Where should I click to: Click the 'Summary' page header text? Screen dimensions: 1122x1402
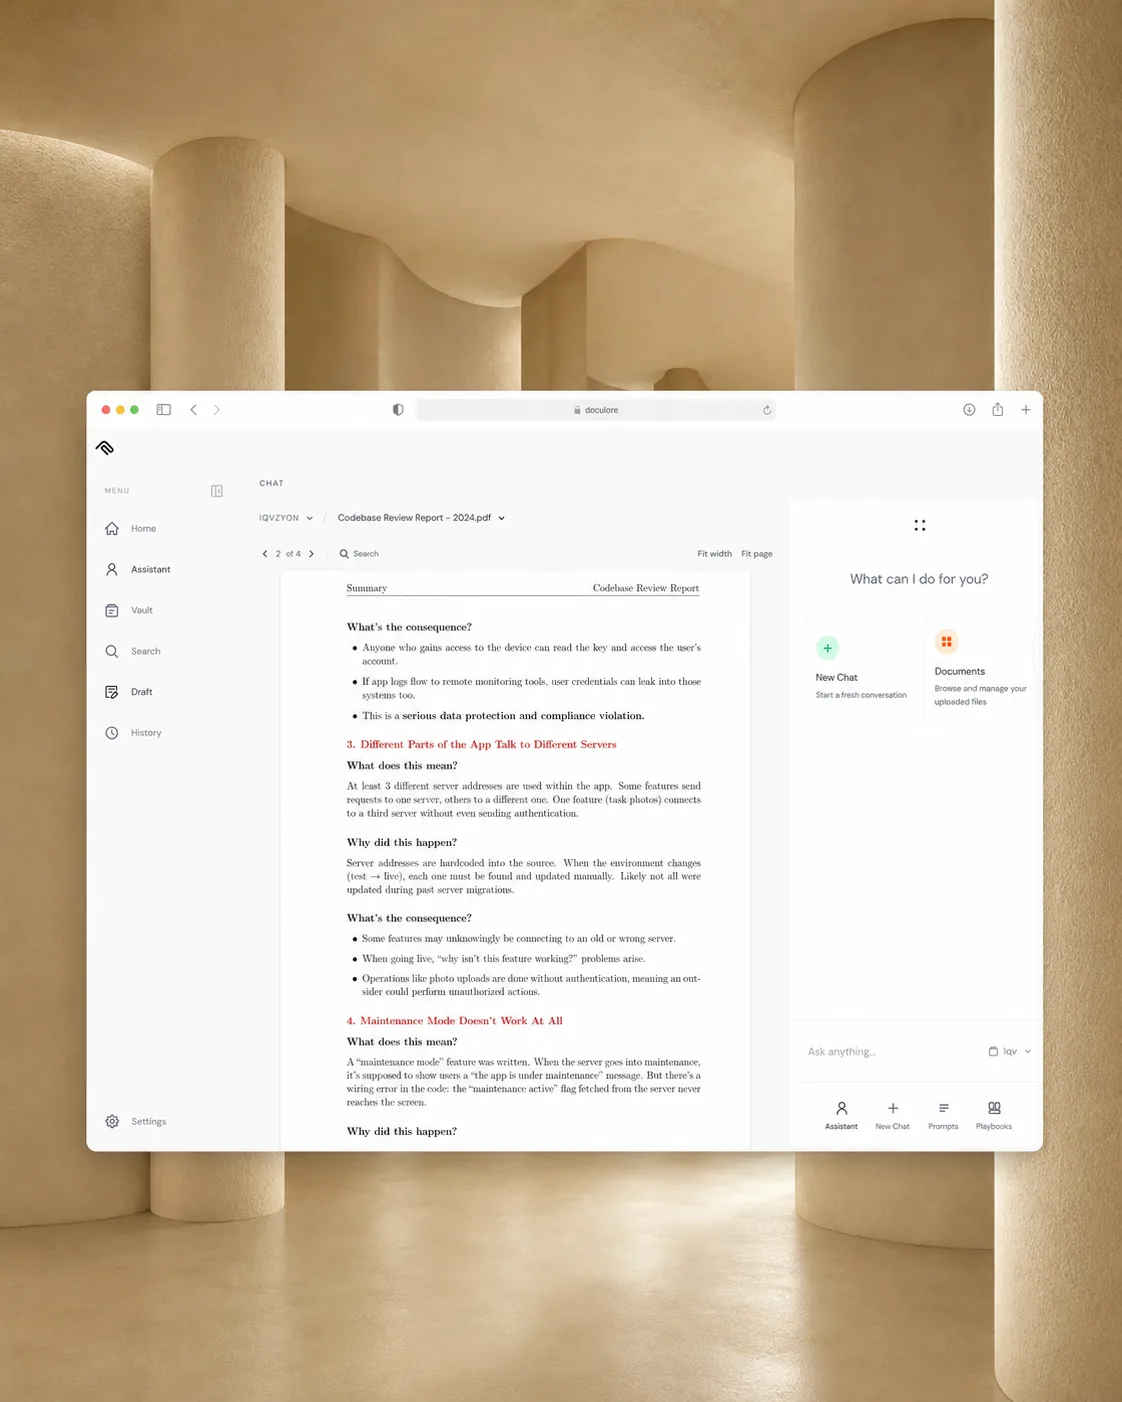coord(367,588)
